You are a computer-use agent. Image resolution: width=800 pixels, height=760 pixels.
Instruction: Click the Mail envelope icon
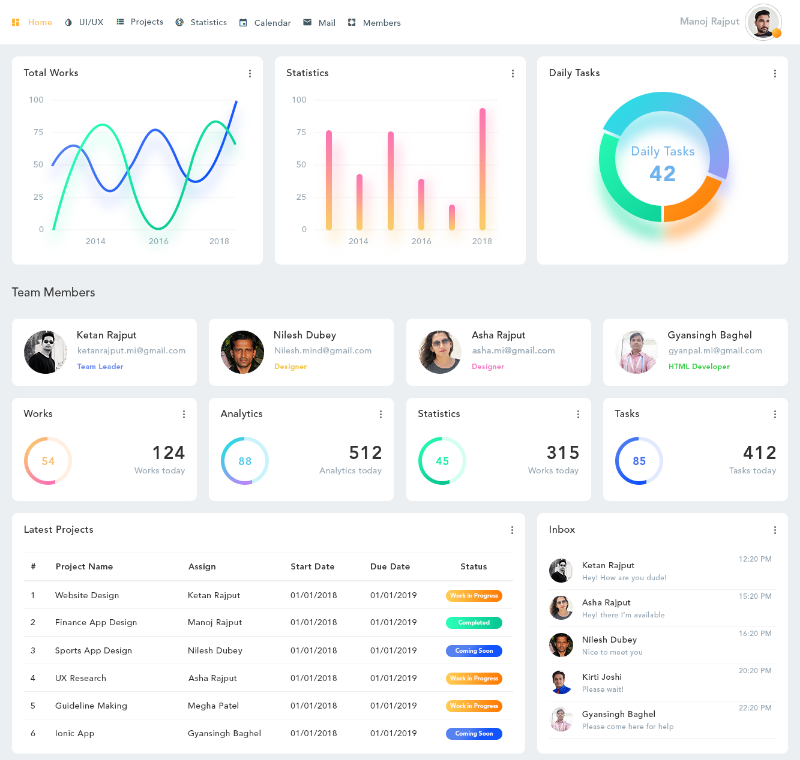click(307, 22)
